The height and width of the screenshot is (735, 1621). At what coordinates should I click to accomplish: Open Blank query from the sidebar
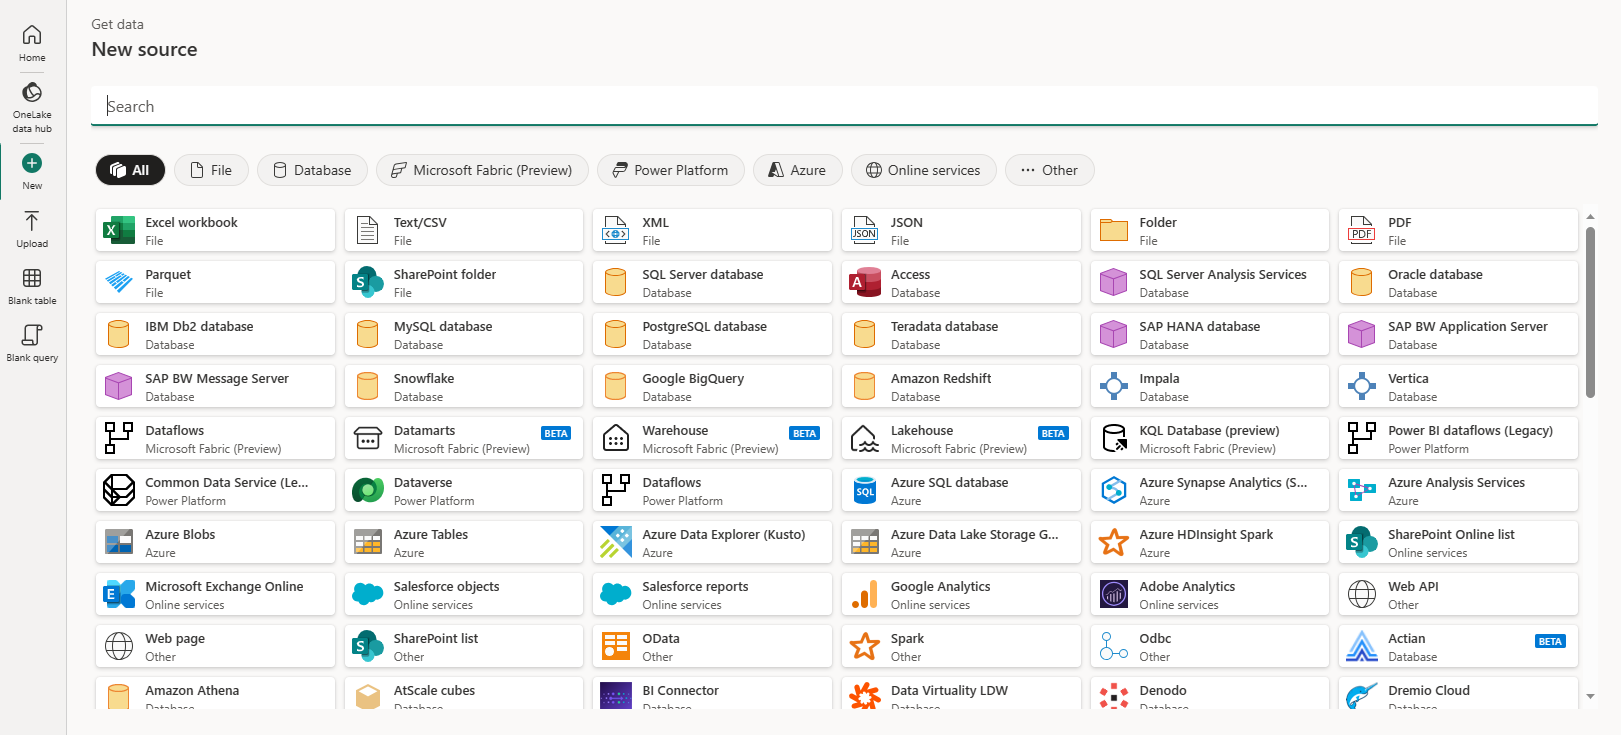click(x=32, y=335)
